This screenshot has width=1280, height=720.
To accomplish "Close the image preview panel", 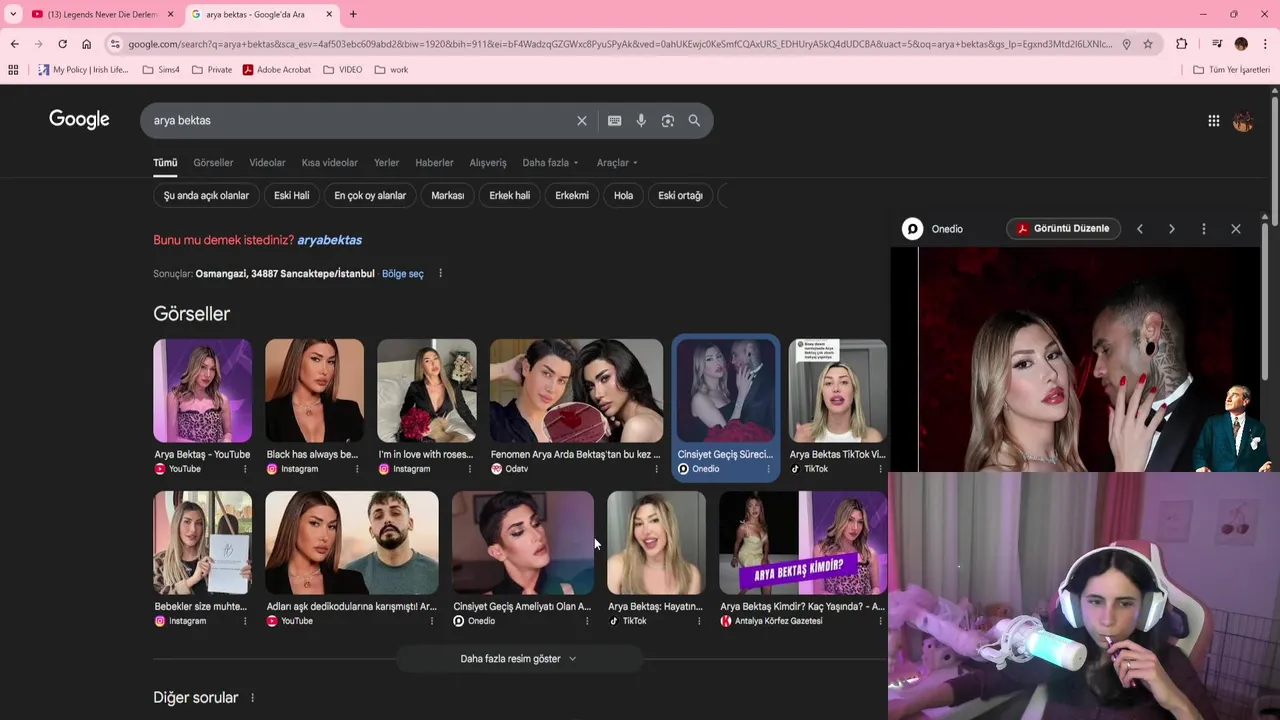I will 1235,229.
